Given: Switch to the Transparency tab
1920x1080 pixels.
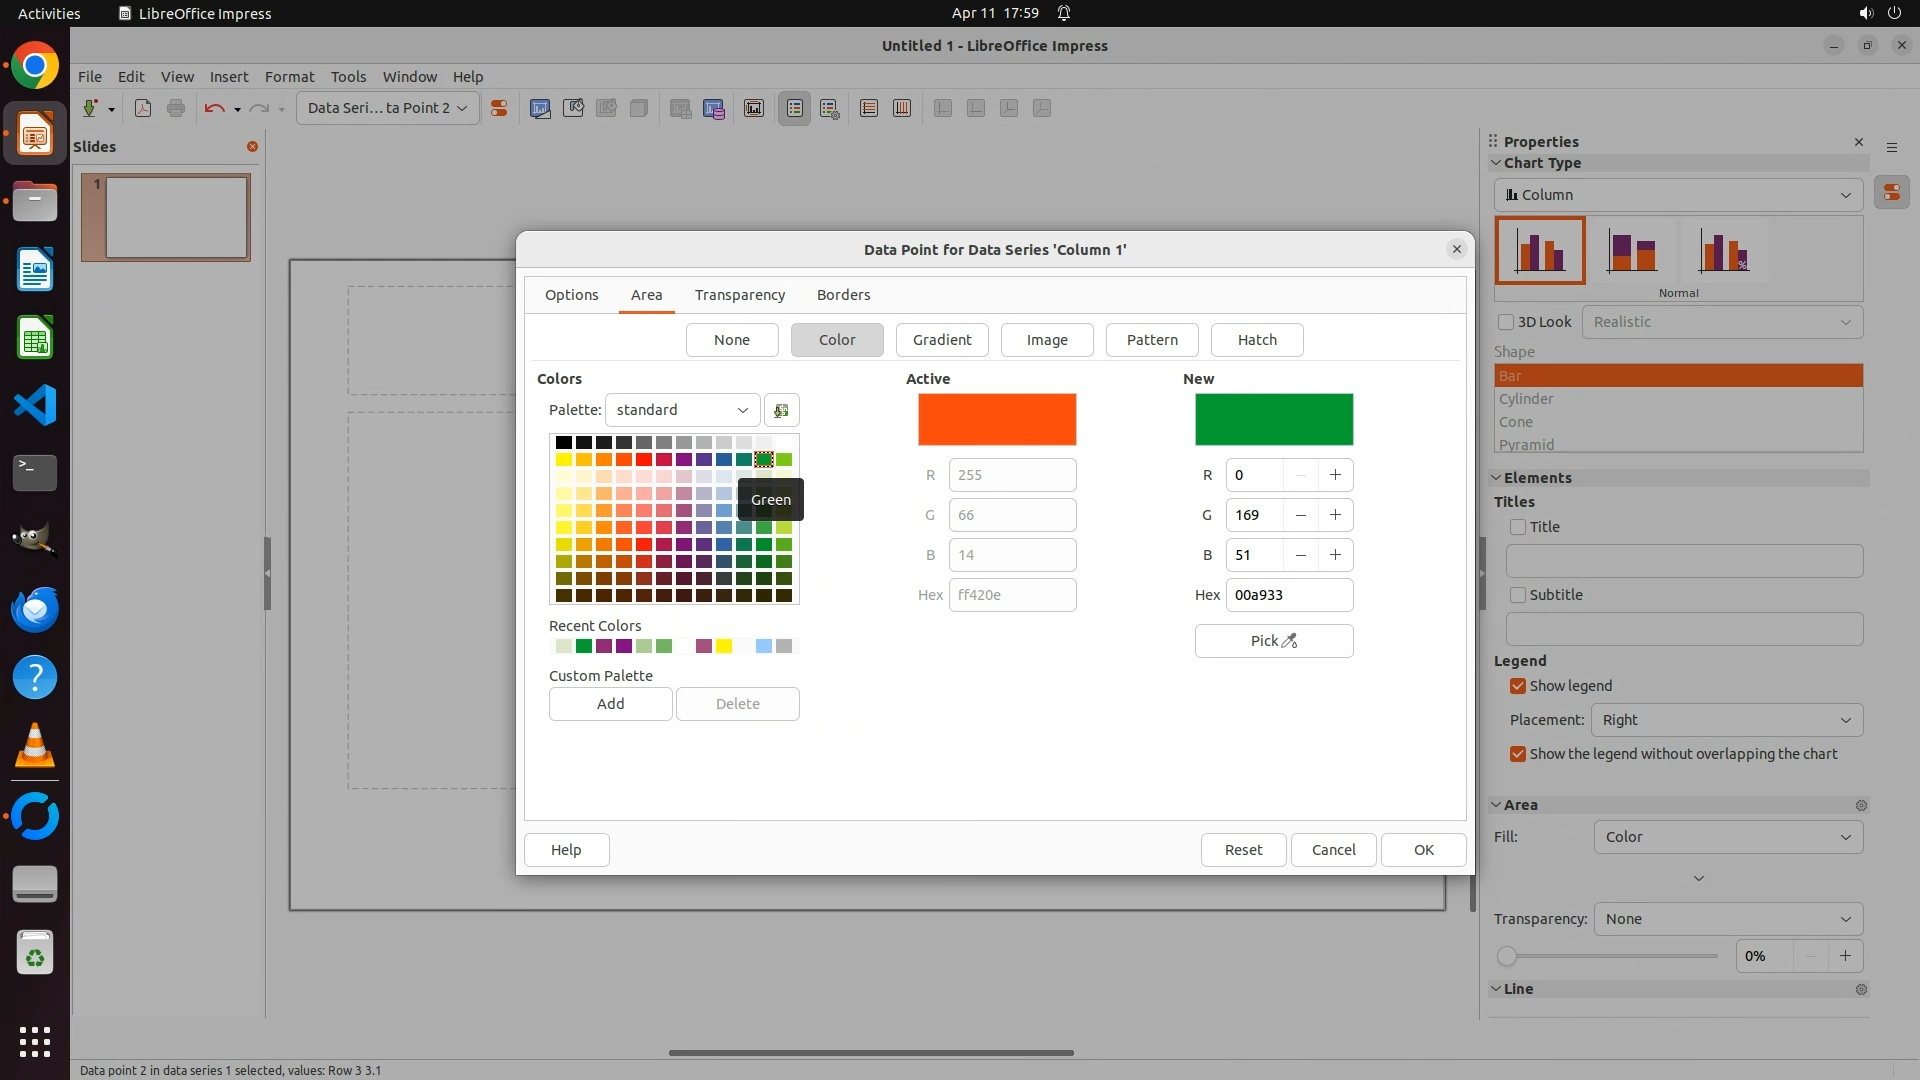Looking at the screenshot, I should [740, 295].
